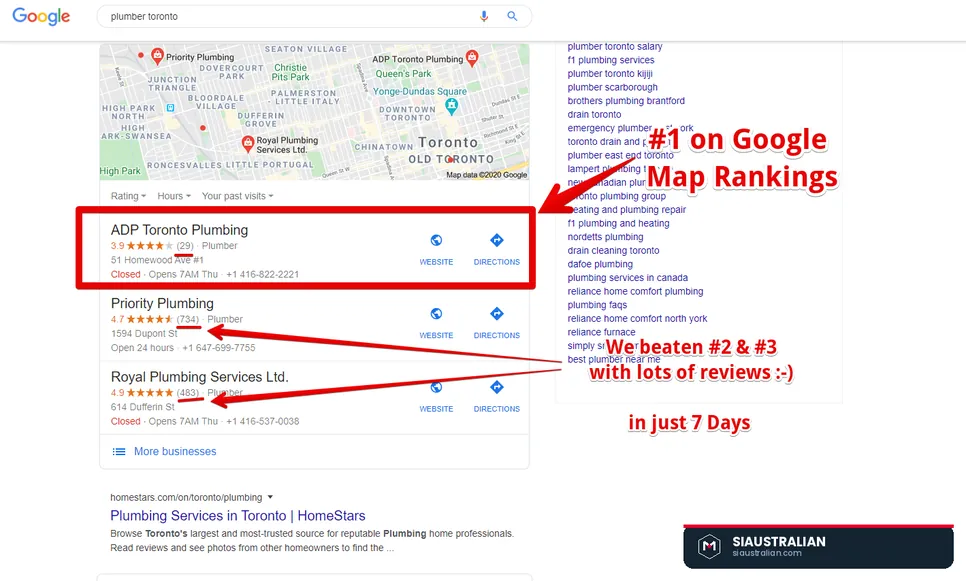Click related search brothers plumbing brantford
Screen dimensions: 966x581
point(626,100)
